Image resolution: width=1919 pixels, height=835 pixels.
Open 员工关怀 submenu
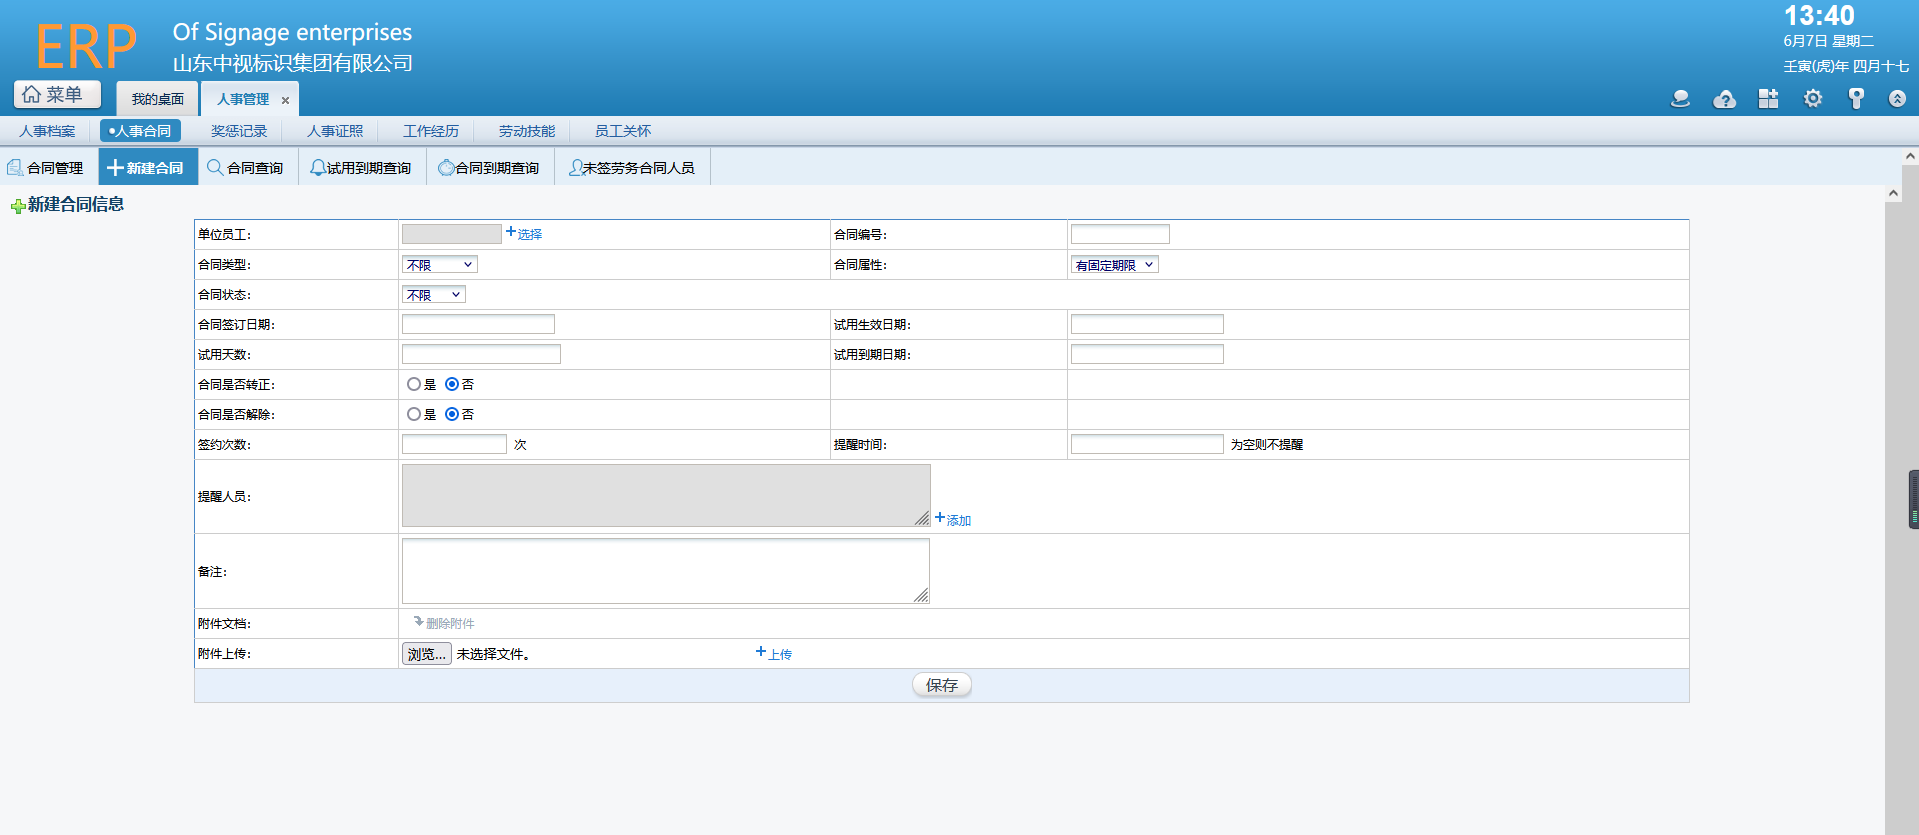pyautogui.click(x=623, y=131)
